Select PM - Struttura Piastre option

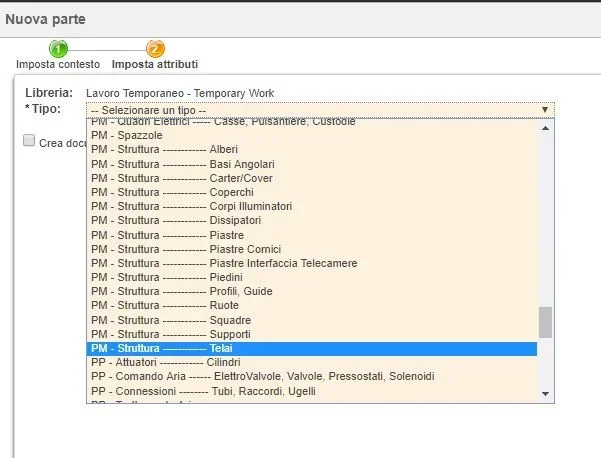(x=312, y=235)
